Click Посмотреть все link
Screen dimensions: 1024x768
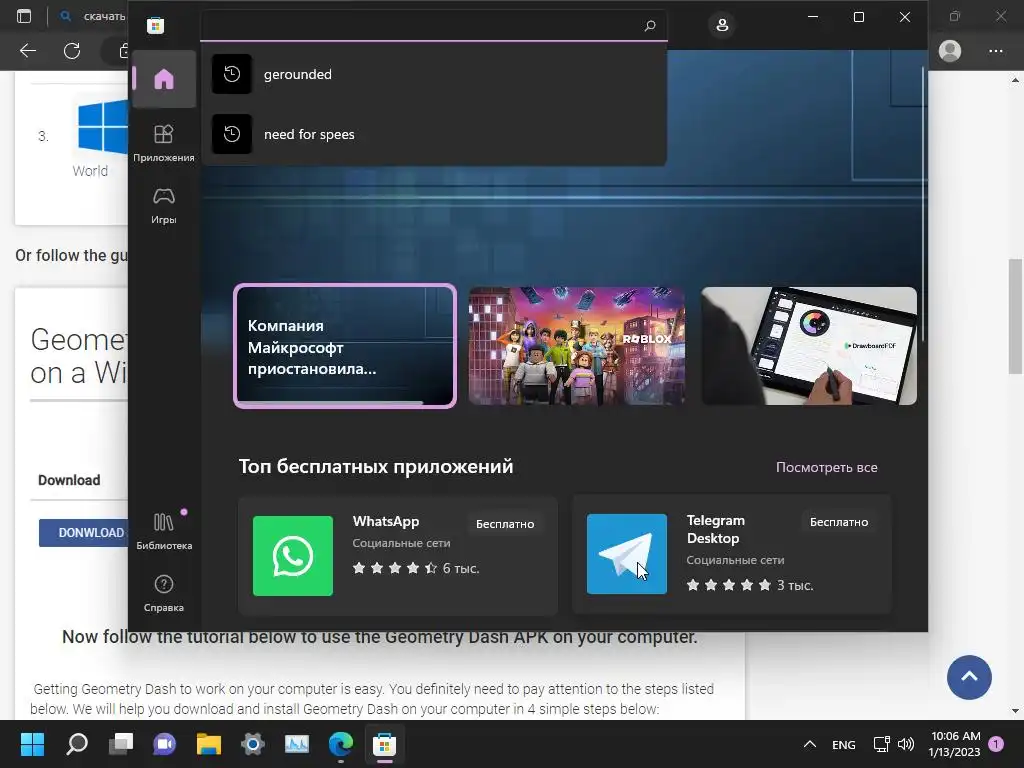pos(826,467)
